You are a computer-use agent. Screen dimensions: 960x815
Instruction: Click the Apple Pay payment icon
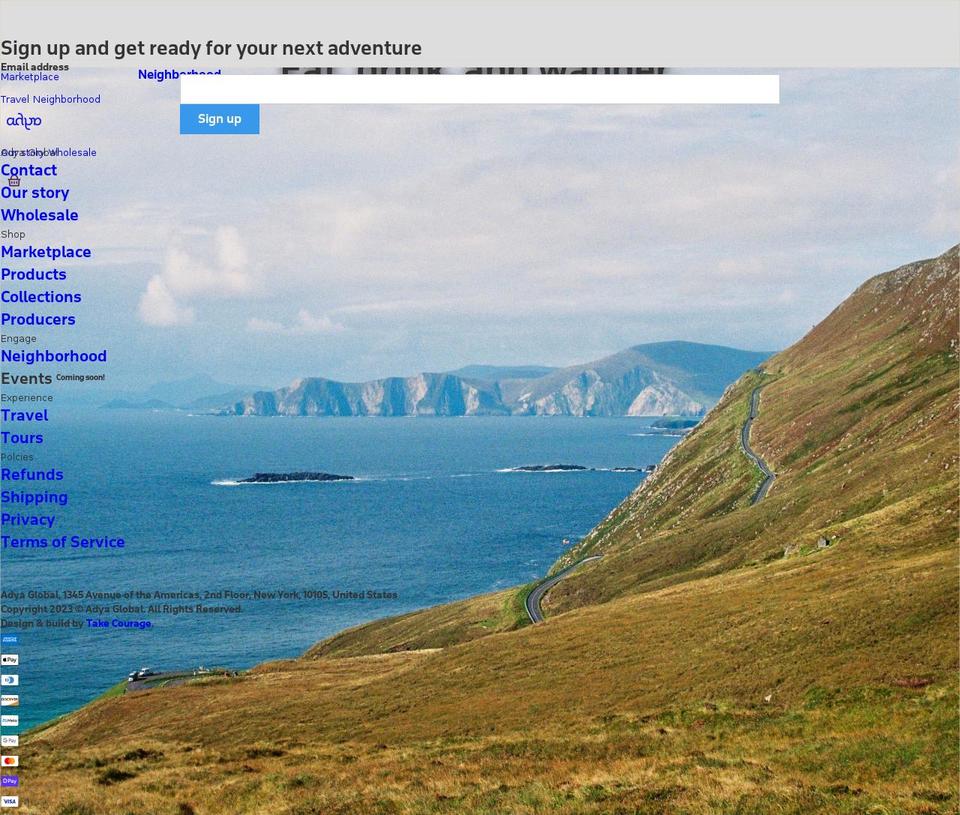10,659
